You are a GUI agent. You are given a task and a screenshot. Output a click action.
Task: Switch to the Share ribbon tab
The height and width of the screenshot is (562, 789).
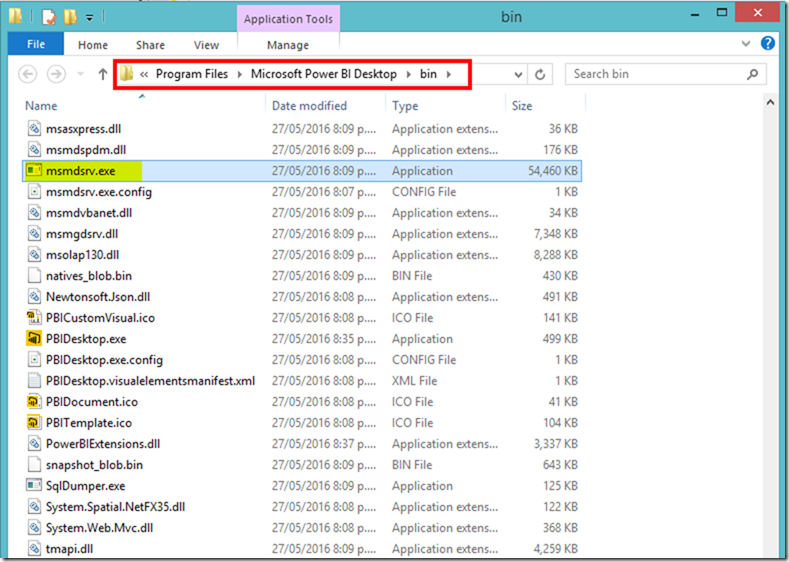[150, 45]
